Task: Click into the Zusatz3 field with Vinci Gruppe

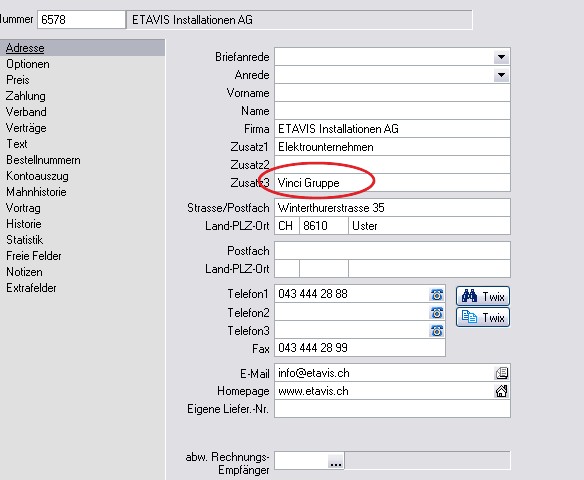Action: (392, 183)
